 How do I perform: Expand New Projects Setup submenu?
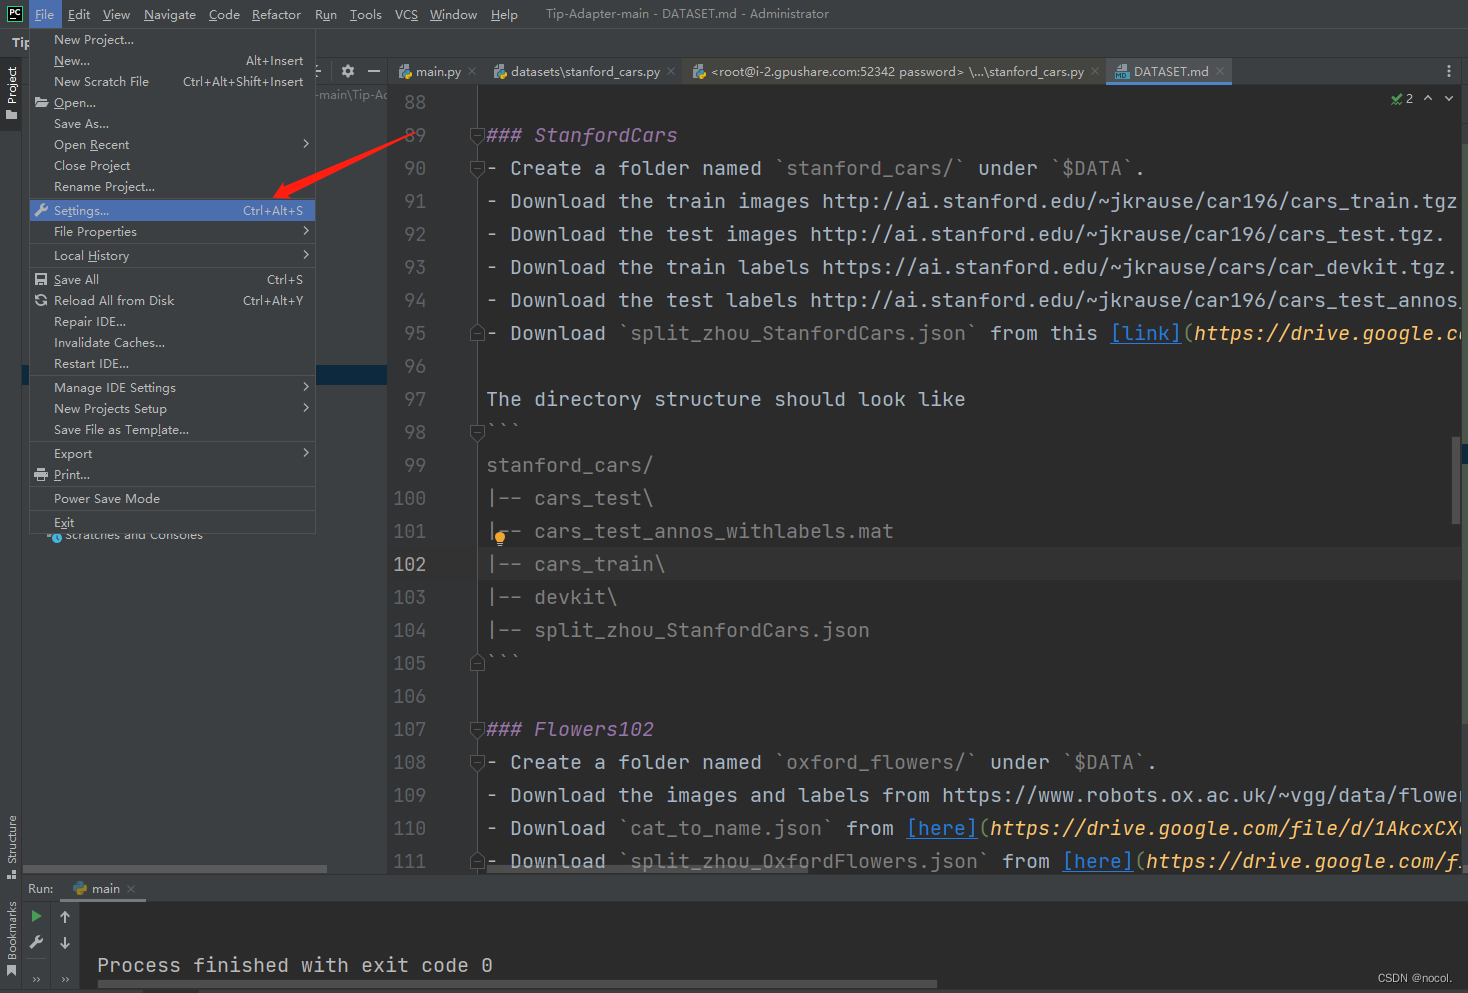(x=172, y=409)
